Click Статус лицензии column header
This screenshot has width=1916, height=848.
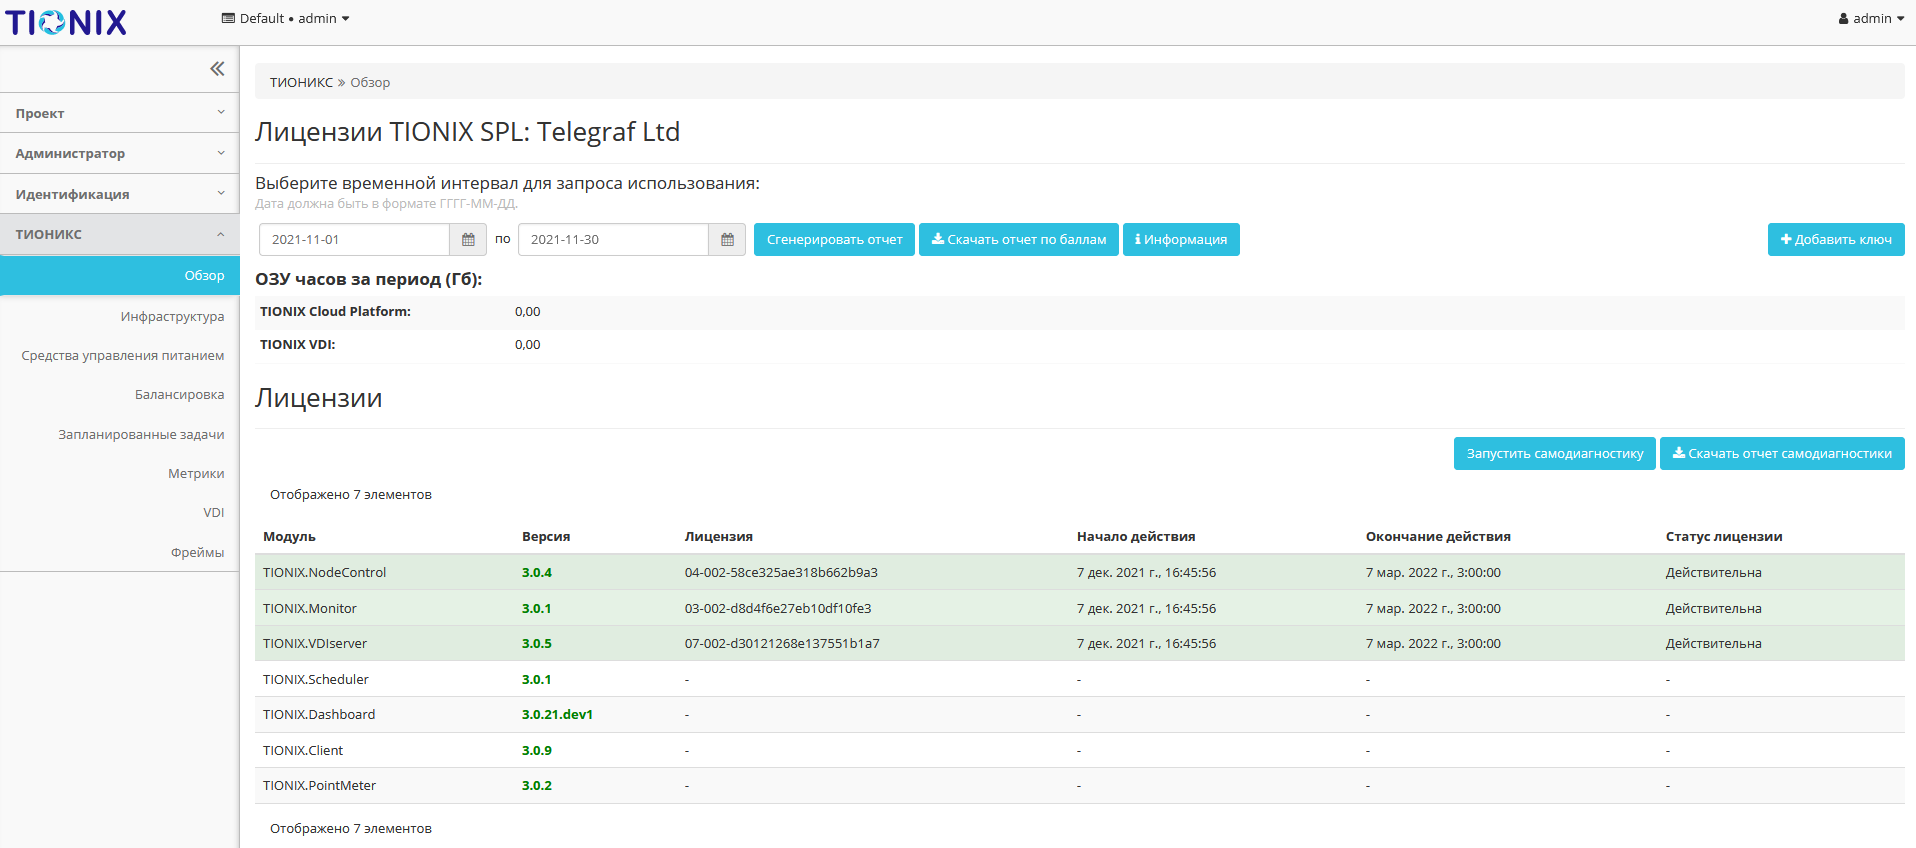[x=1724, y=536]
